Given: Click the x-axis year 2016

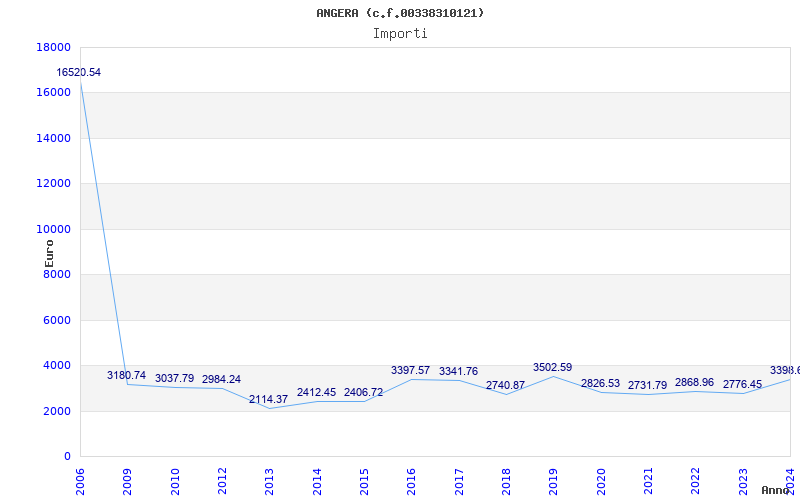Looking at the screenshot, I should tap(412, 482).
